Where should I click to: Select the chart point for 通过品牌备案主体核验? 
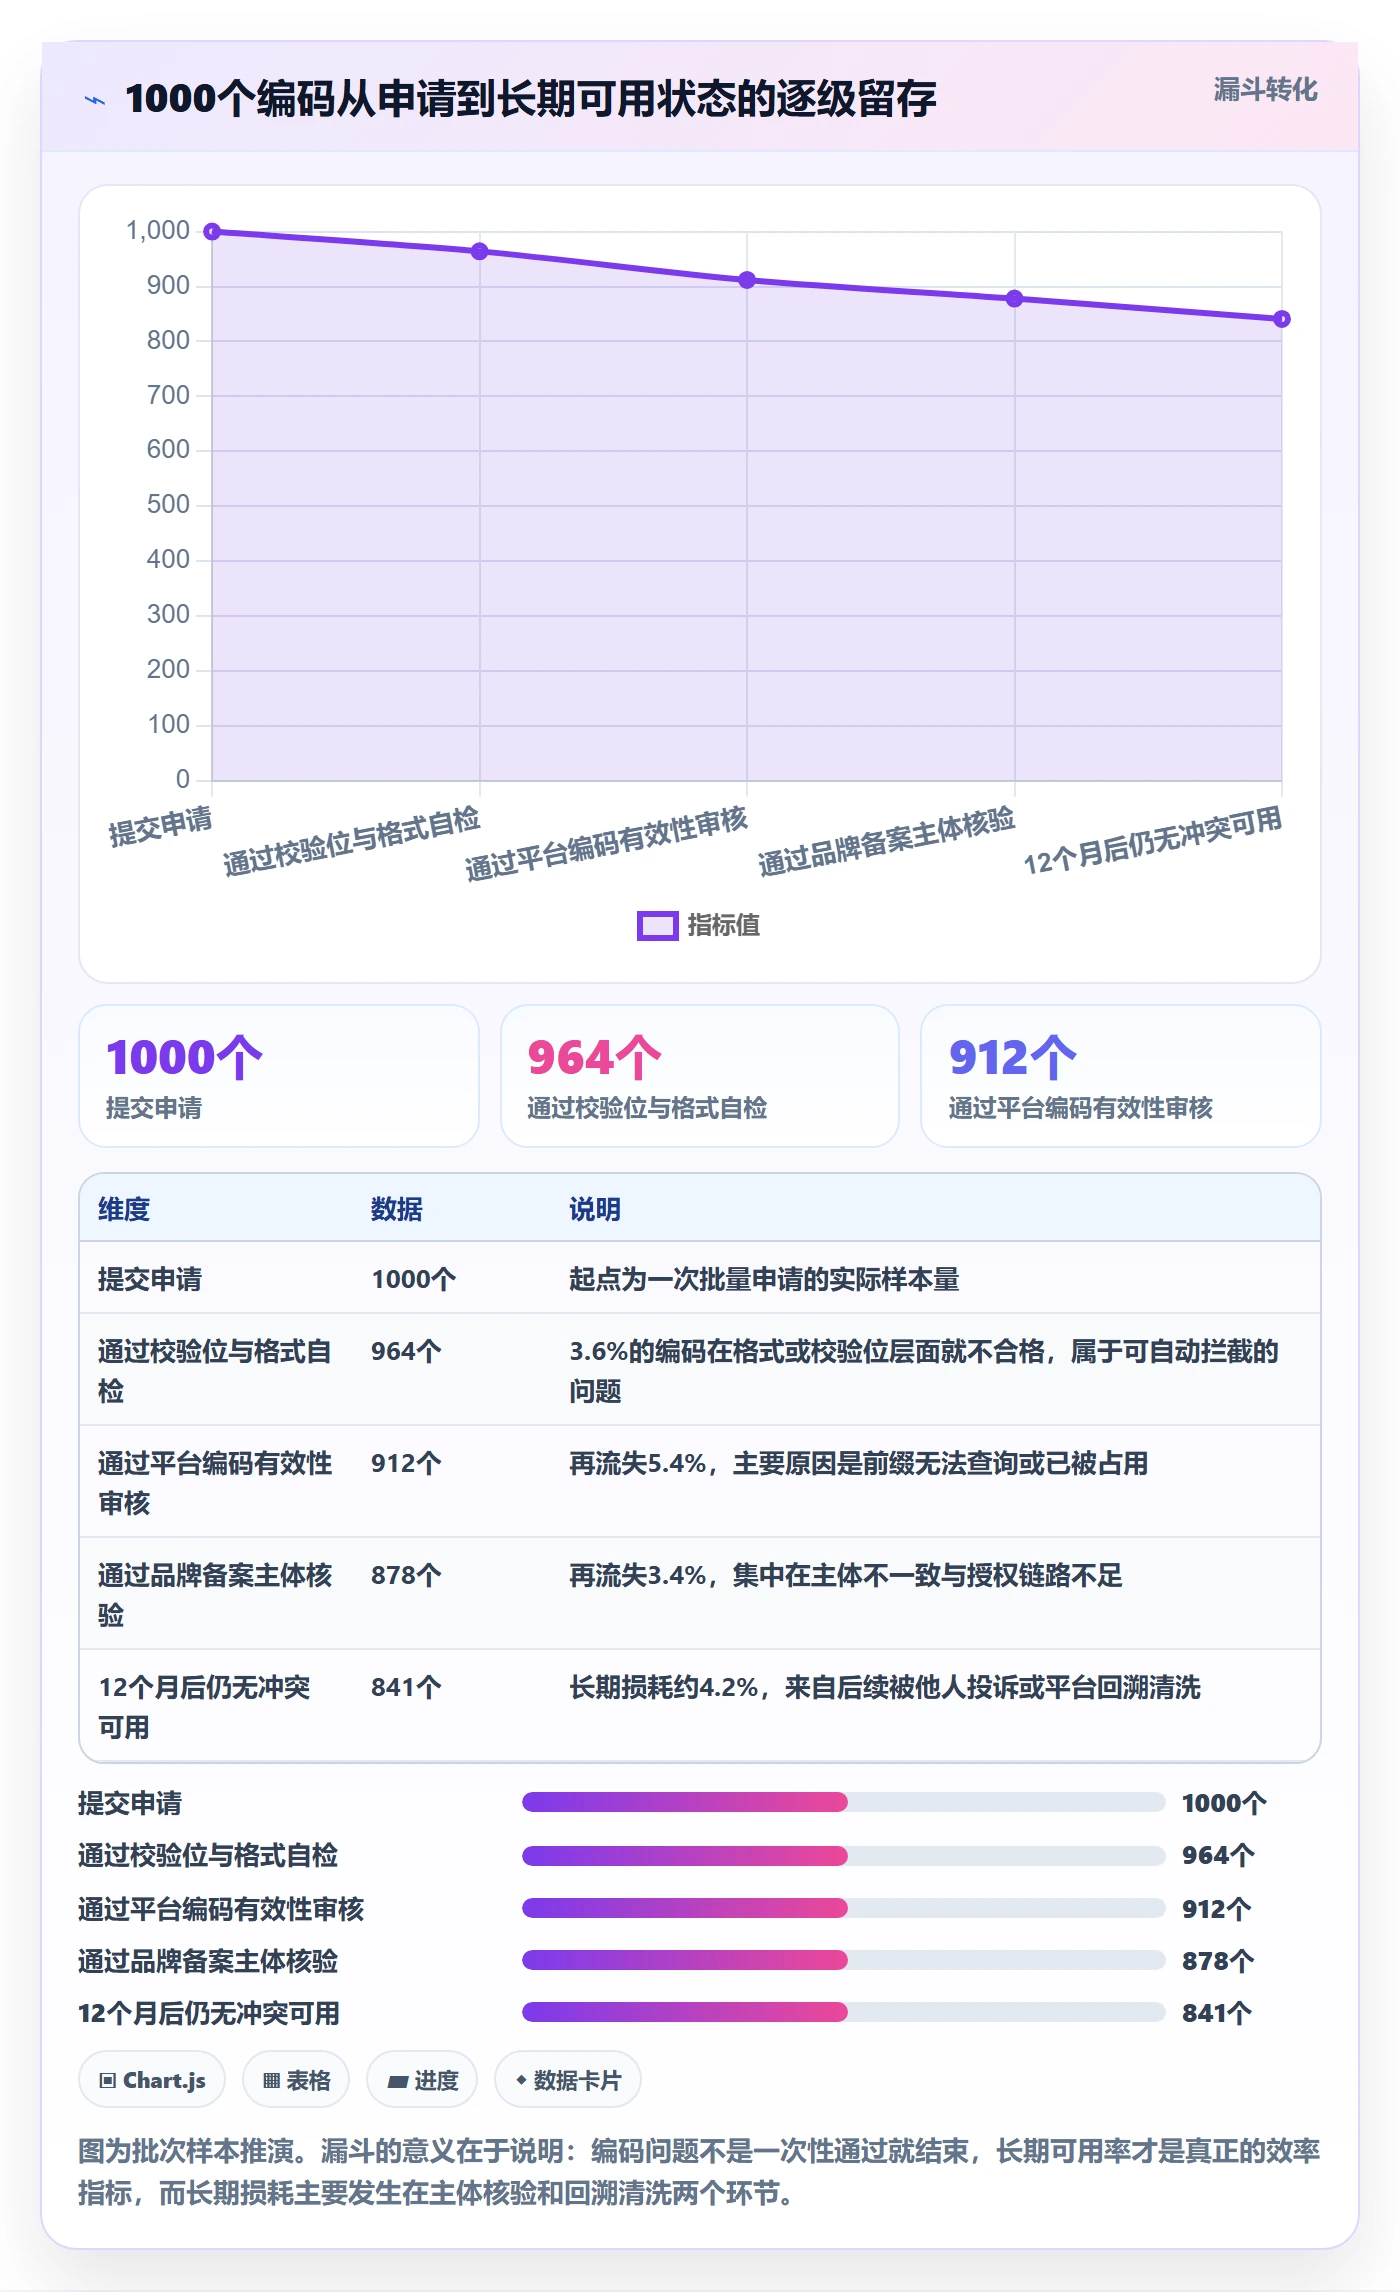(1014, 298)
